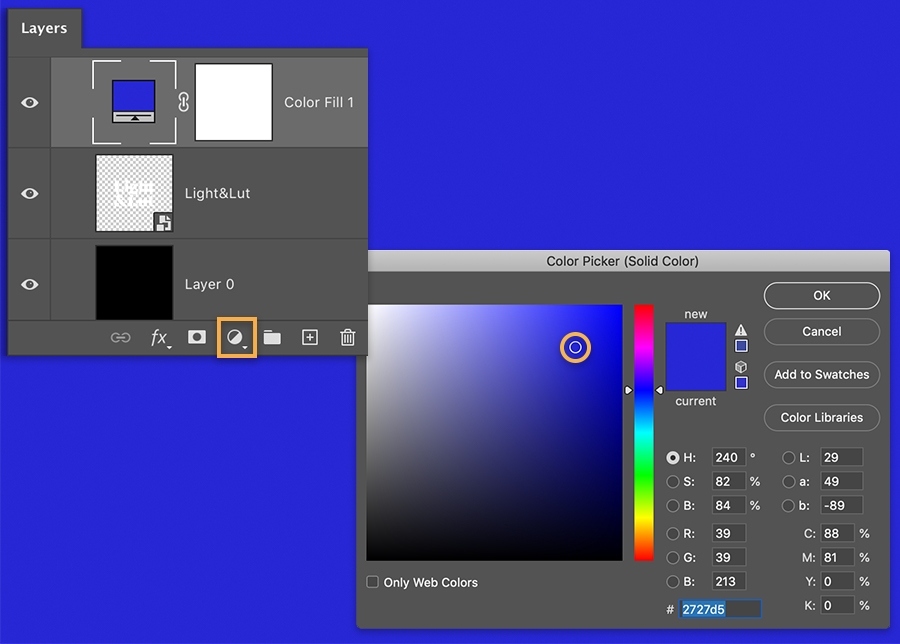The height and width of the screenshot is (644, 900).
Task: Open the layer styles fx icon
Action: (159, 338)
